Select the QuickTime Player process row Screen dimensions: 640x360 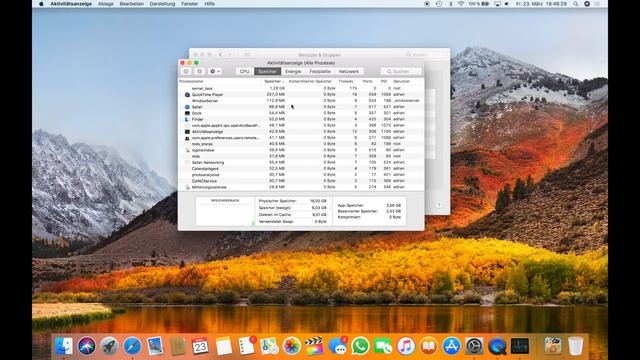tap(301, 94)
